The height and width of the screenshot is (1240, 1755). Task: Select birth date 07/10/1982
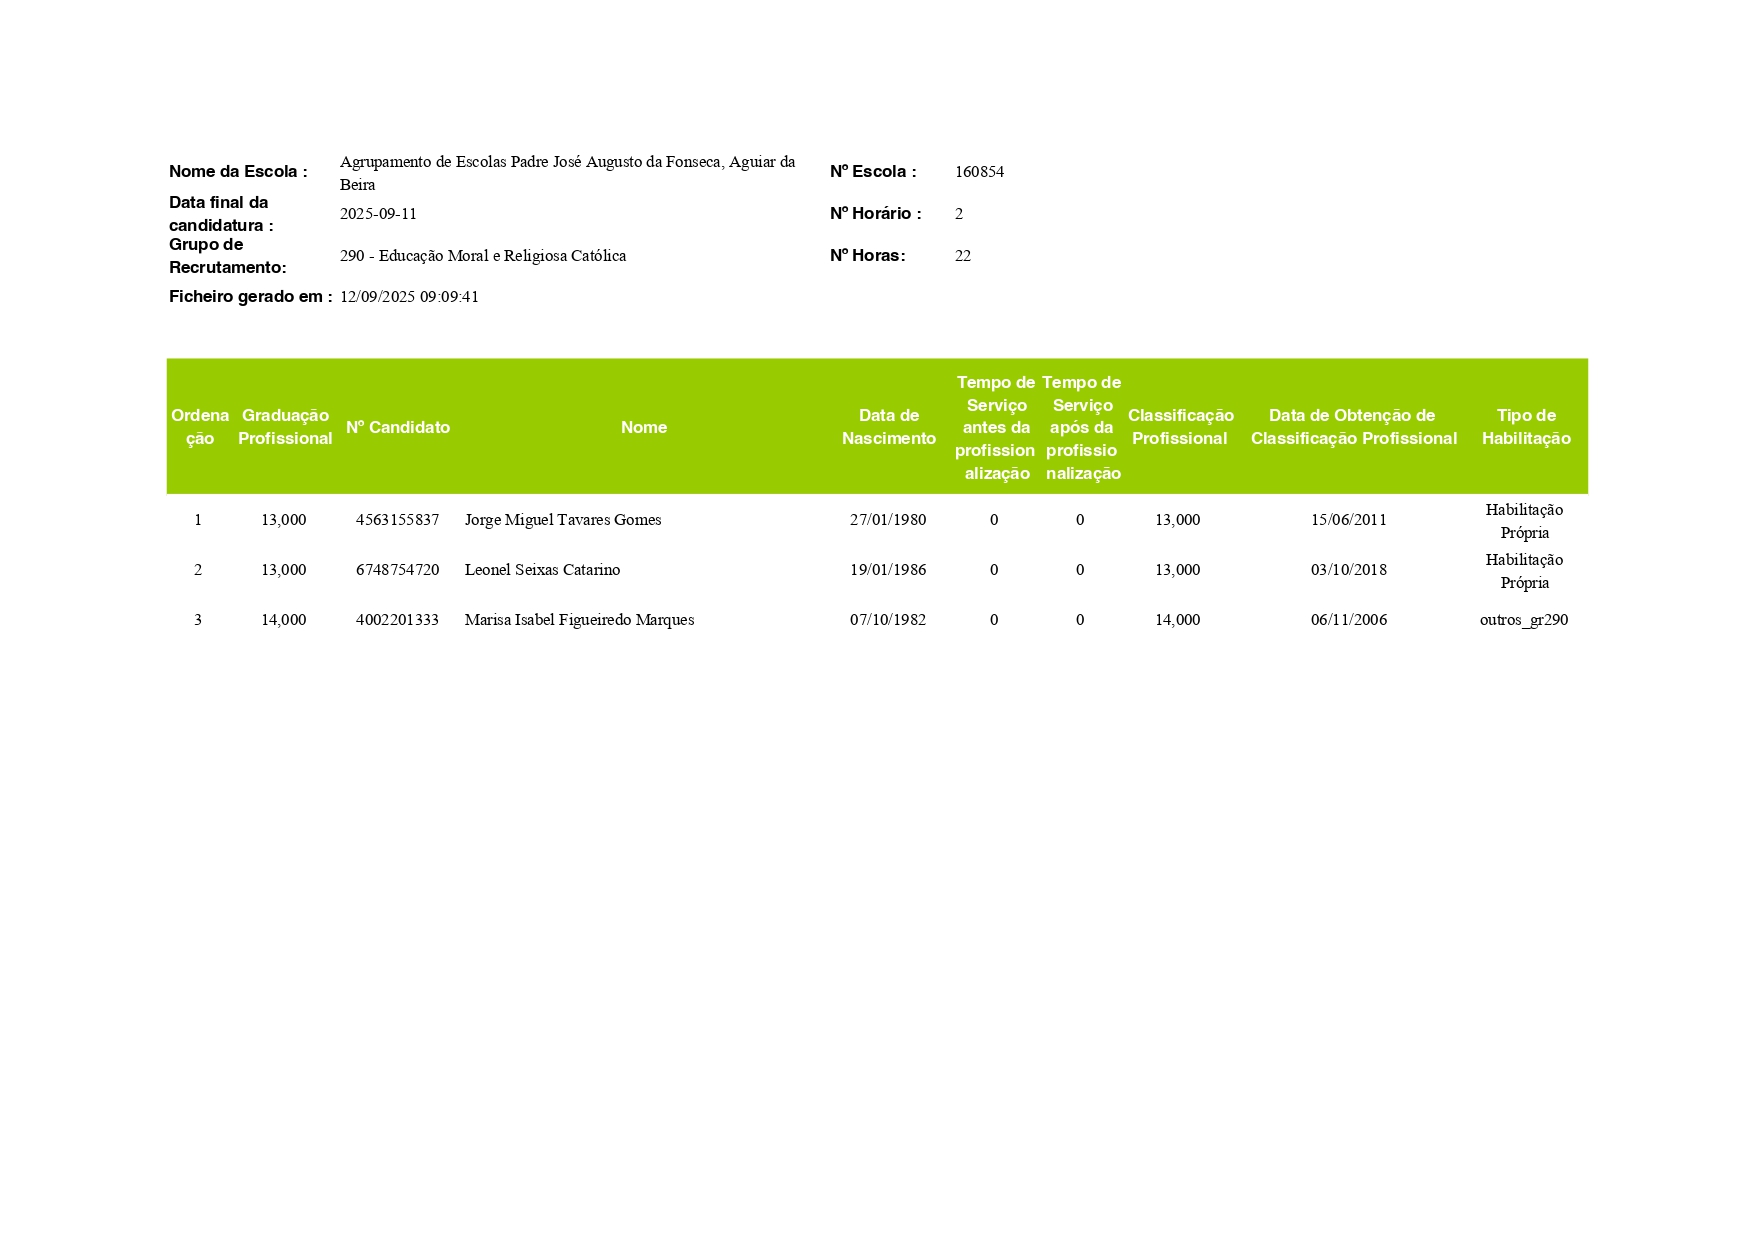pos(888,620)
